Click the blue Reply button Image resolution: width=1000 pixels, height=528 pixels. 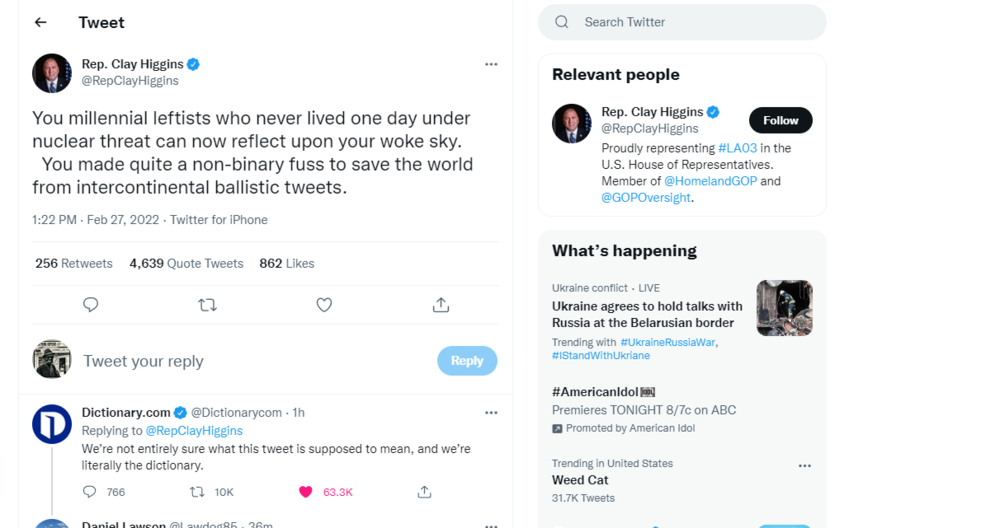pyautogui.click(x=467, y=361)
